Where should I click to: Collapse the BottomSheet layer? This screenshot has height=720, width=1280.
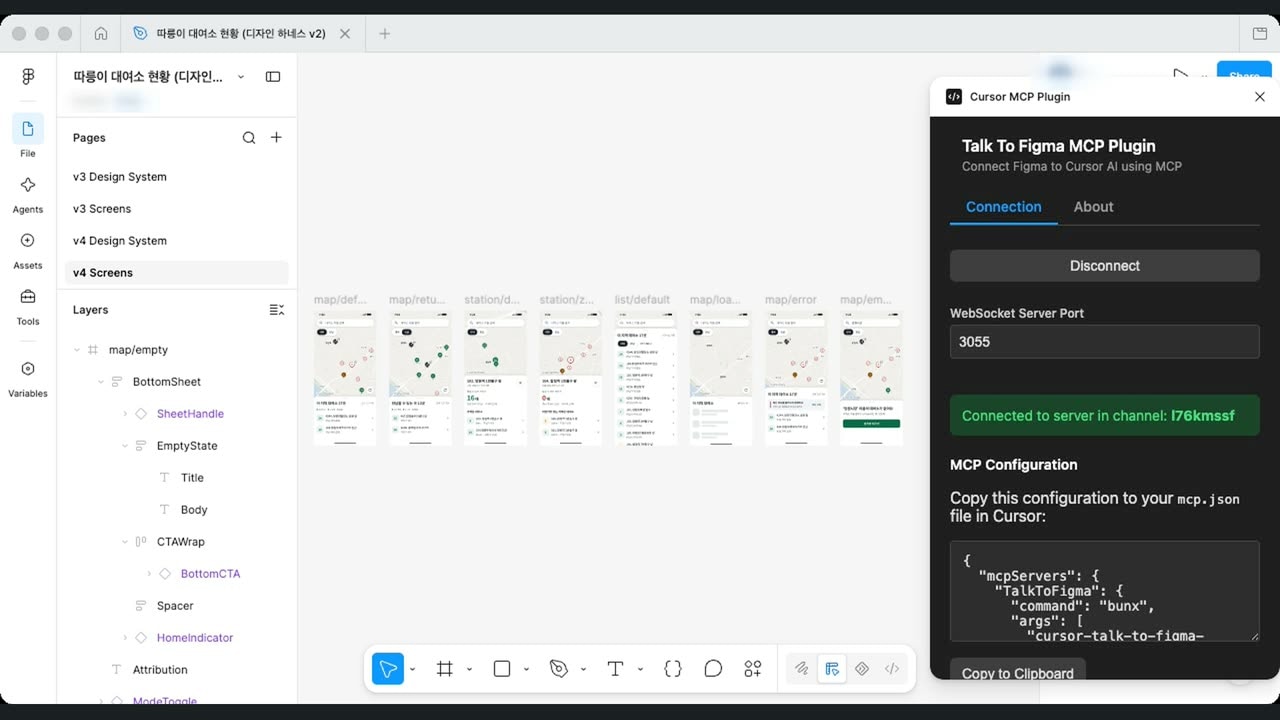[101, 382]
